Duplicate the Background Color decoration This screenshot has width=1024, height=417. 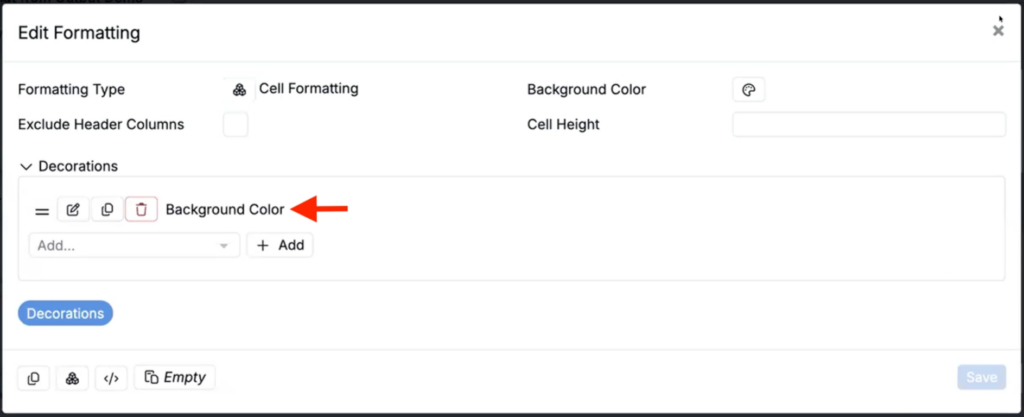[107, 209]
